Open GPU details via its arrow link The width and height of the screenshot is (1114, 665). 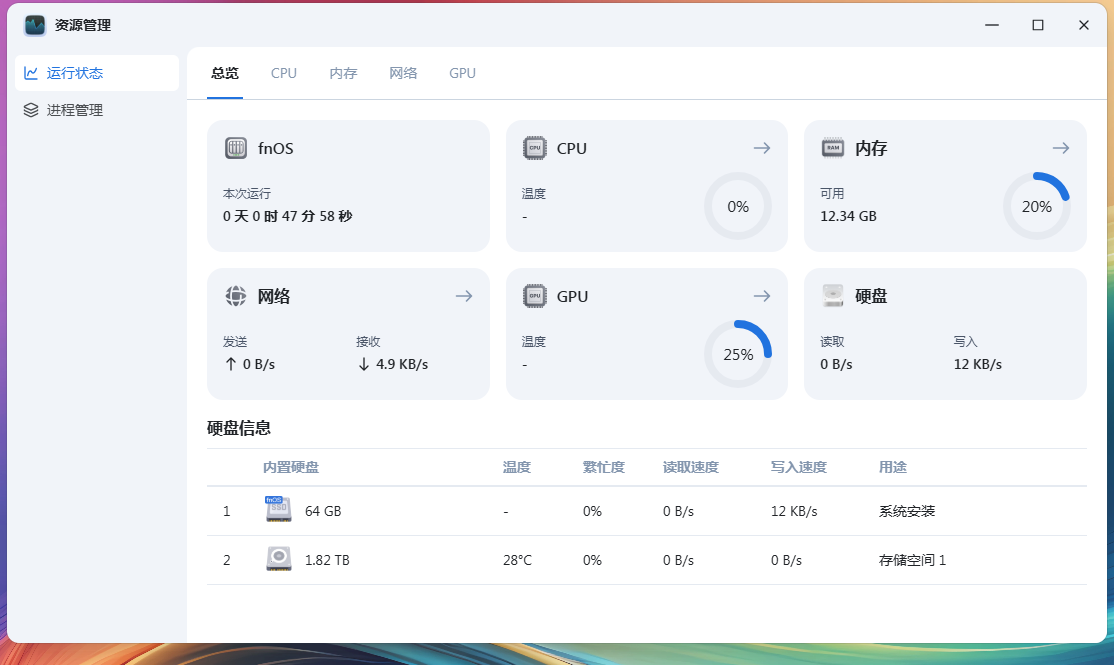click(x=762, y=296)
